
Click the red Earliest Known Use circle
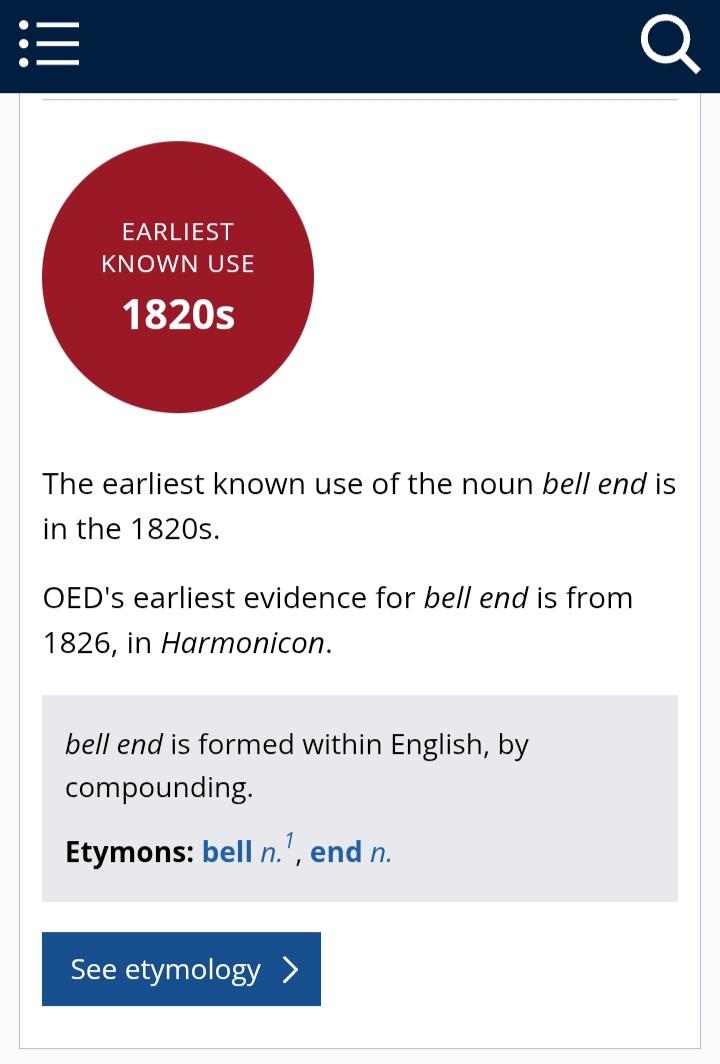pyautogui.click(x=178, y=370)
